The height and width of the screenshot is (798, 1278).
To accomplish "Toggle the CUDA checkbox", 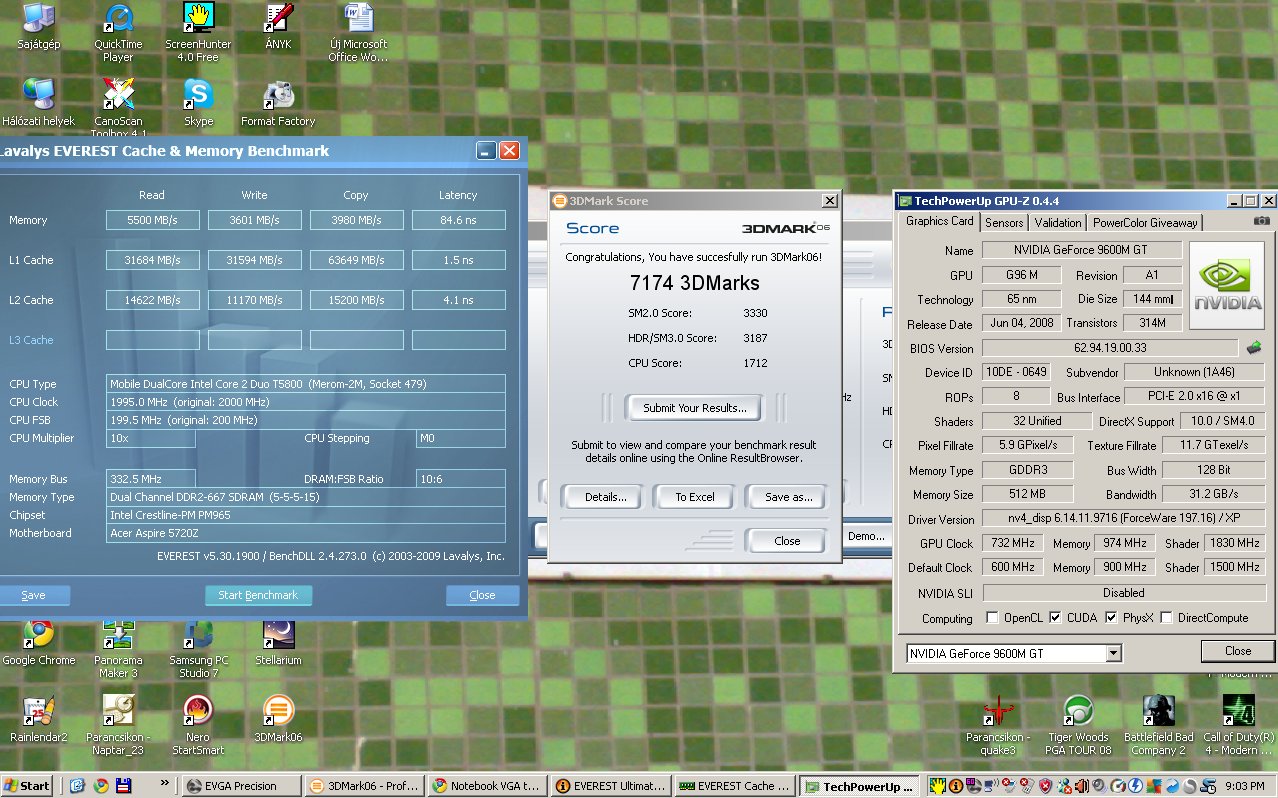I will point(1055,618).
